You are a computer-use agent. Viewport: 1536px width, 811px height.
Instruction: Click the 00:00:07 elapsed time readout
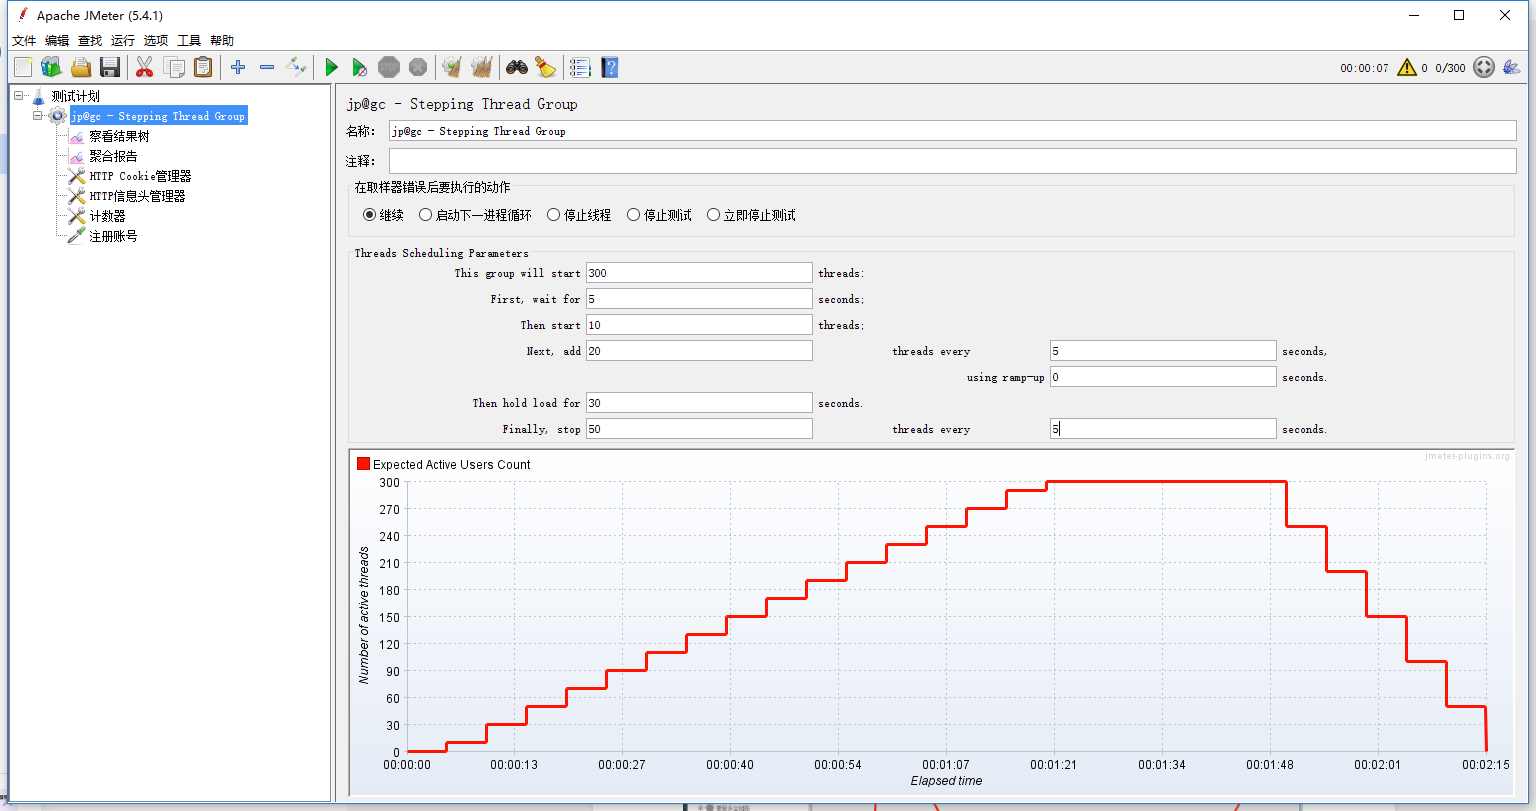[1364, 68]
